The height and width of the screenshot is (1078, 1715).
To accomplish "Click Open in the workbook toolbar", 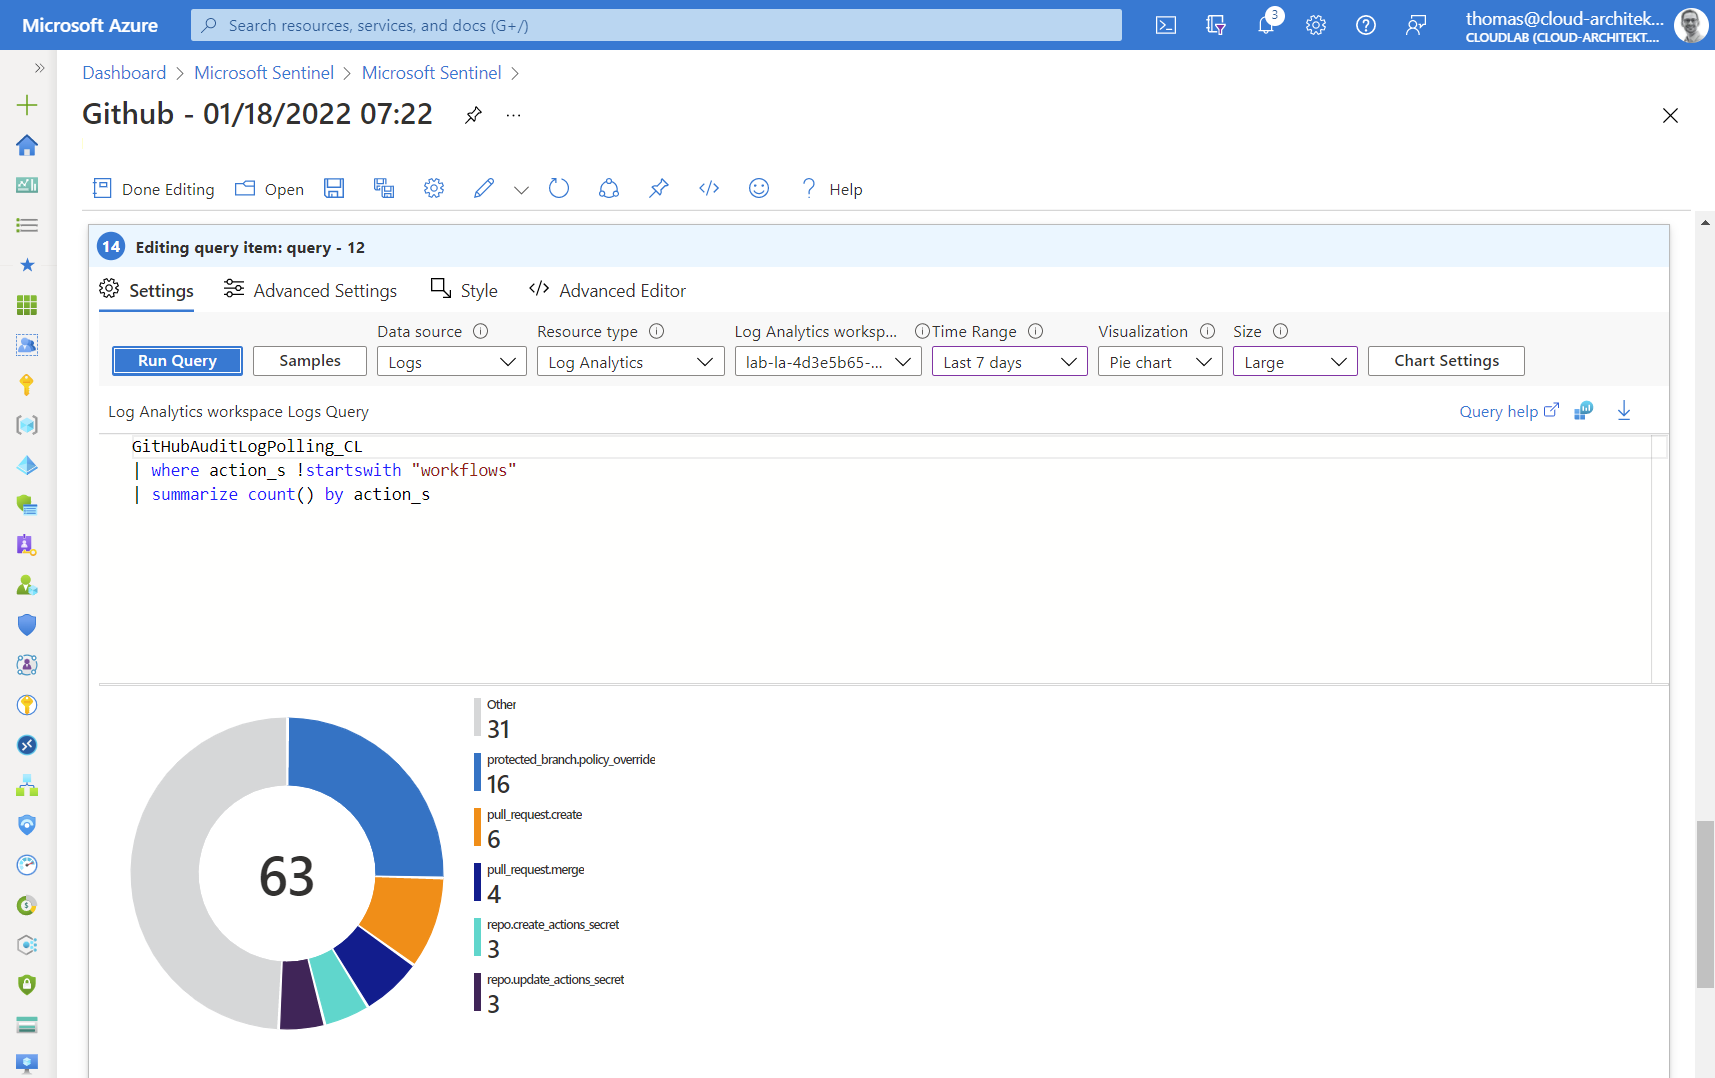I will pos(270,189).
